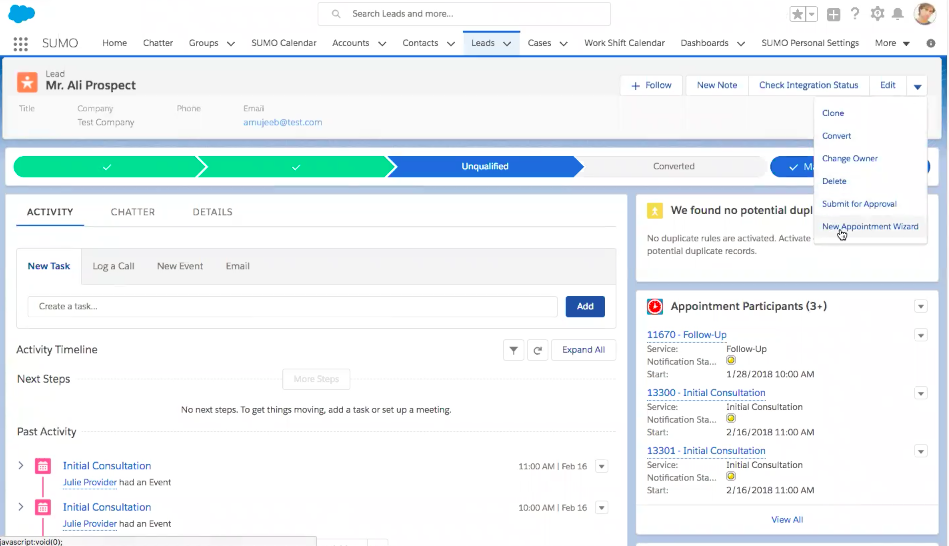Image resolution: width=949 pixels, height=546 pixels.
Task: Expand the Cases nav dropdown
Action: tap(563, 44)
